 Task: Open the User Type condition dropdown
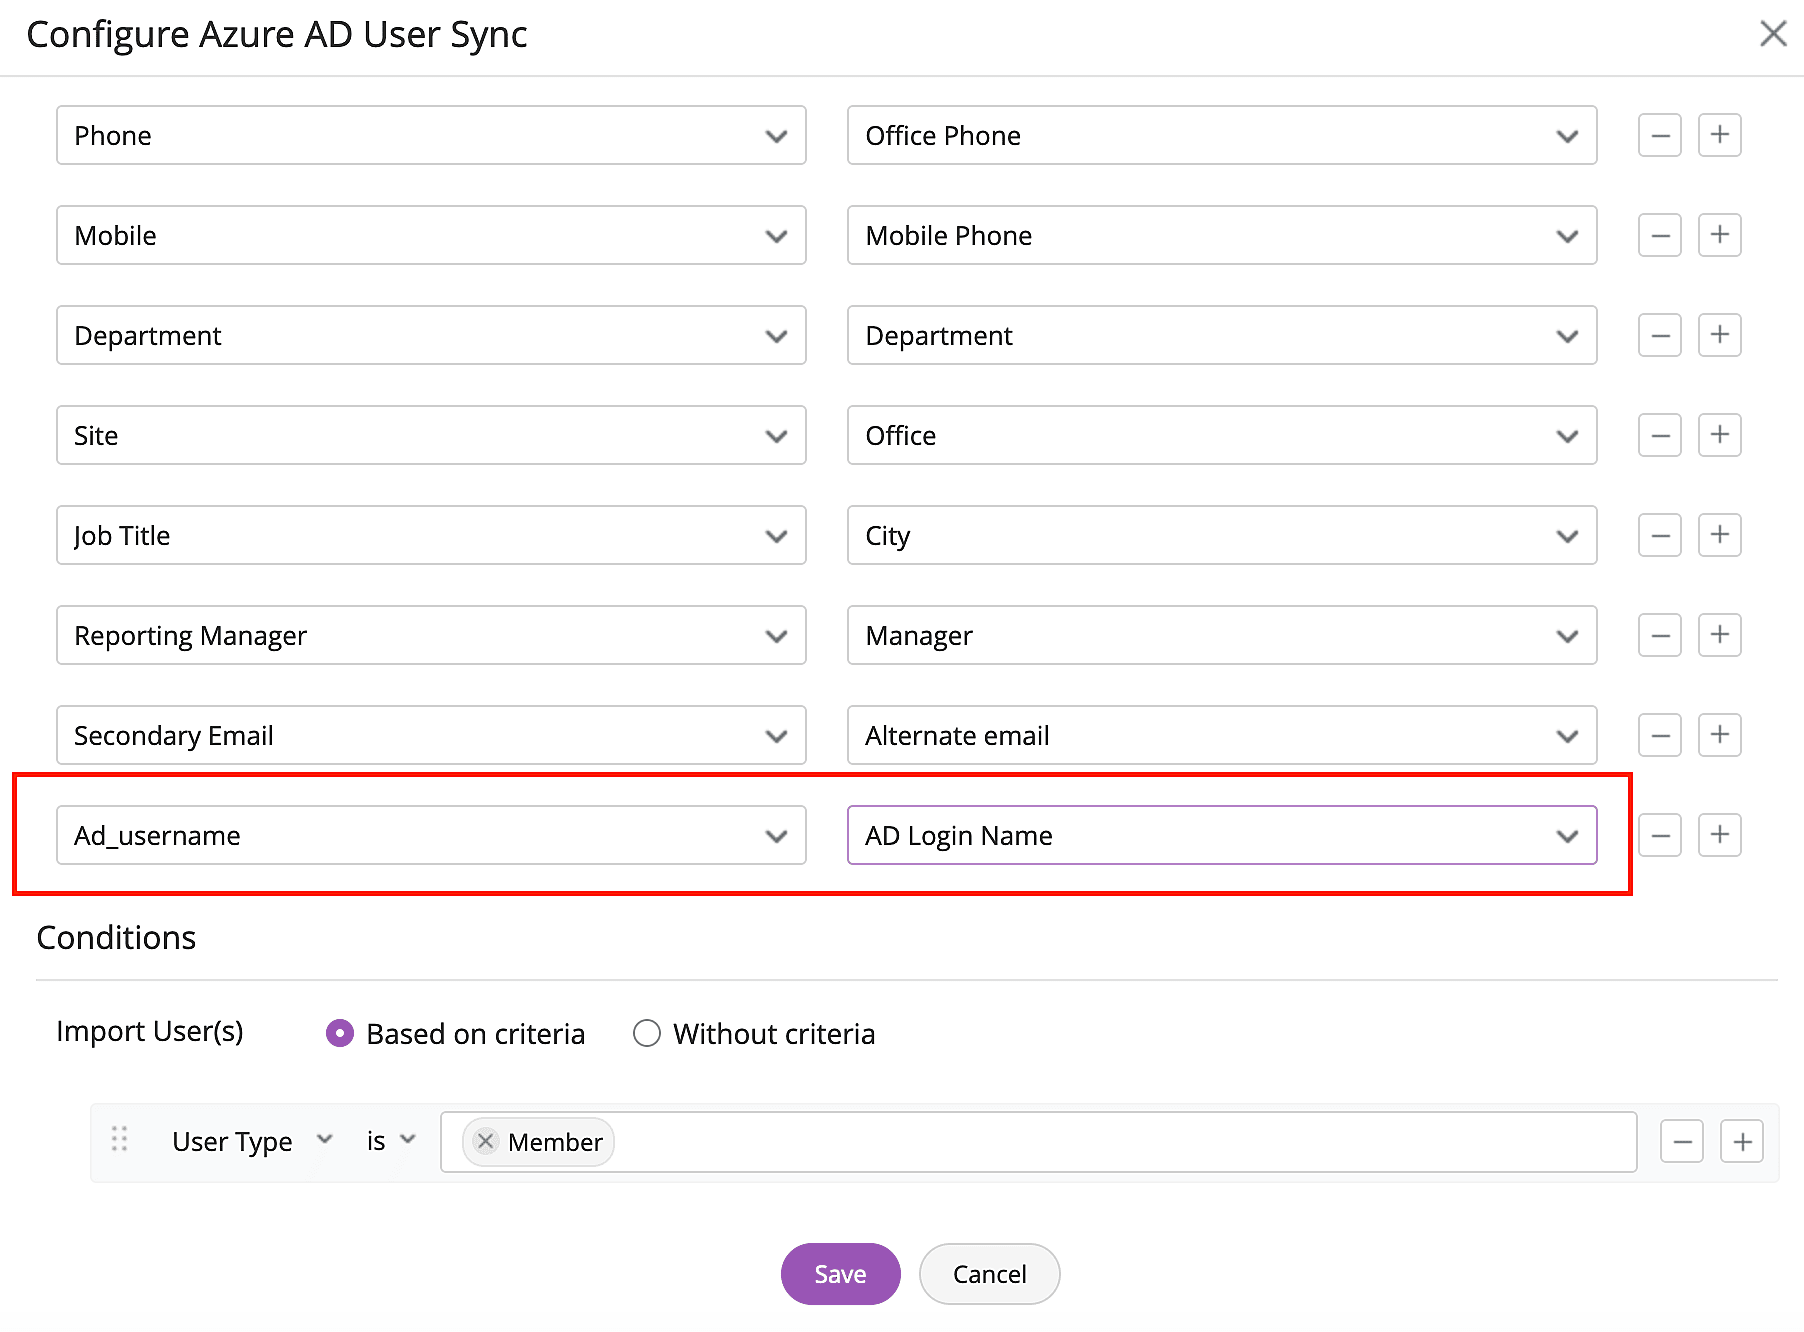[251, 1141]
